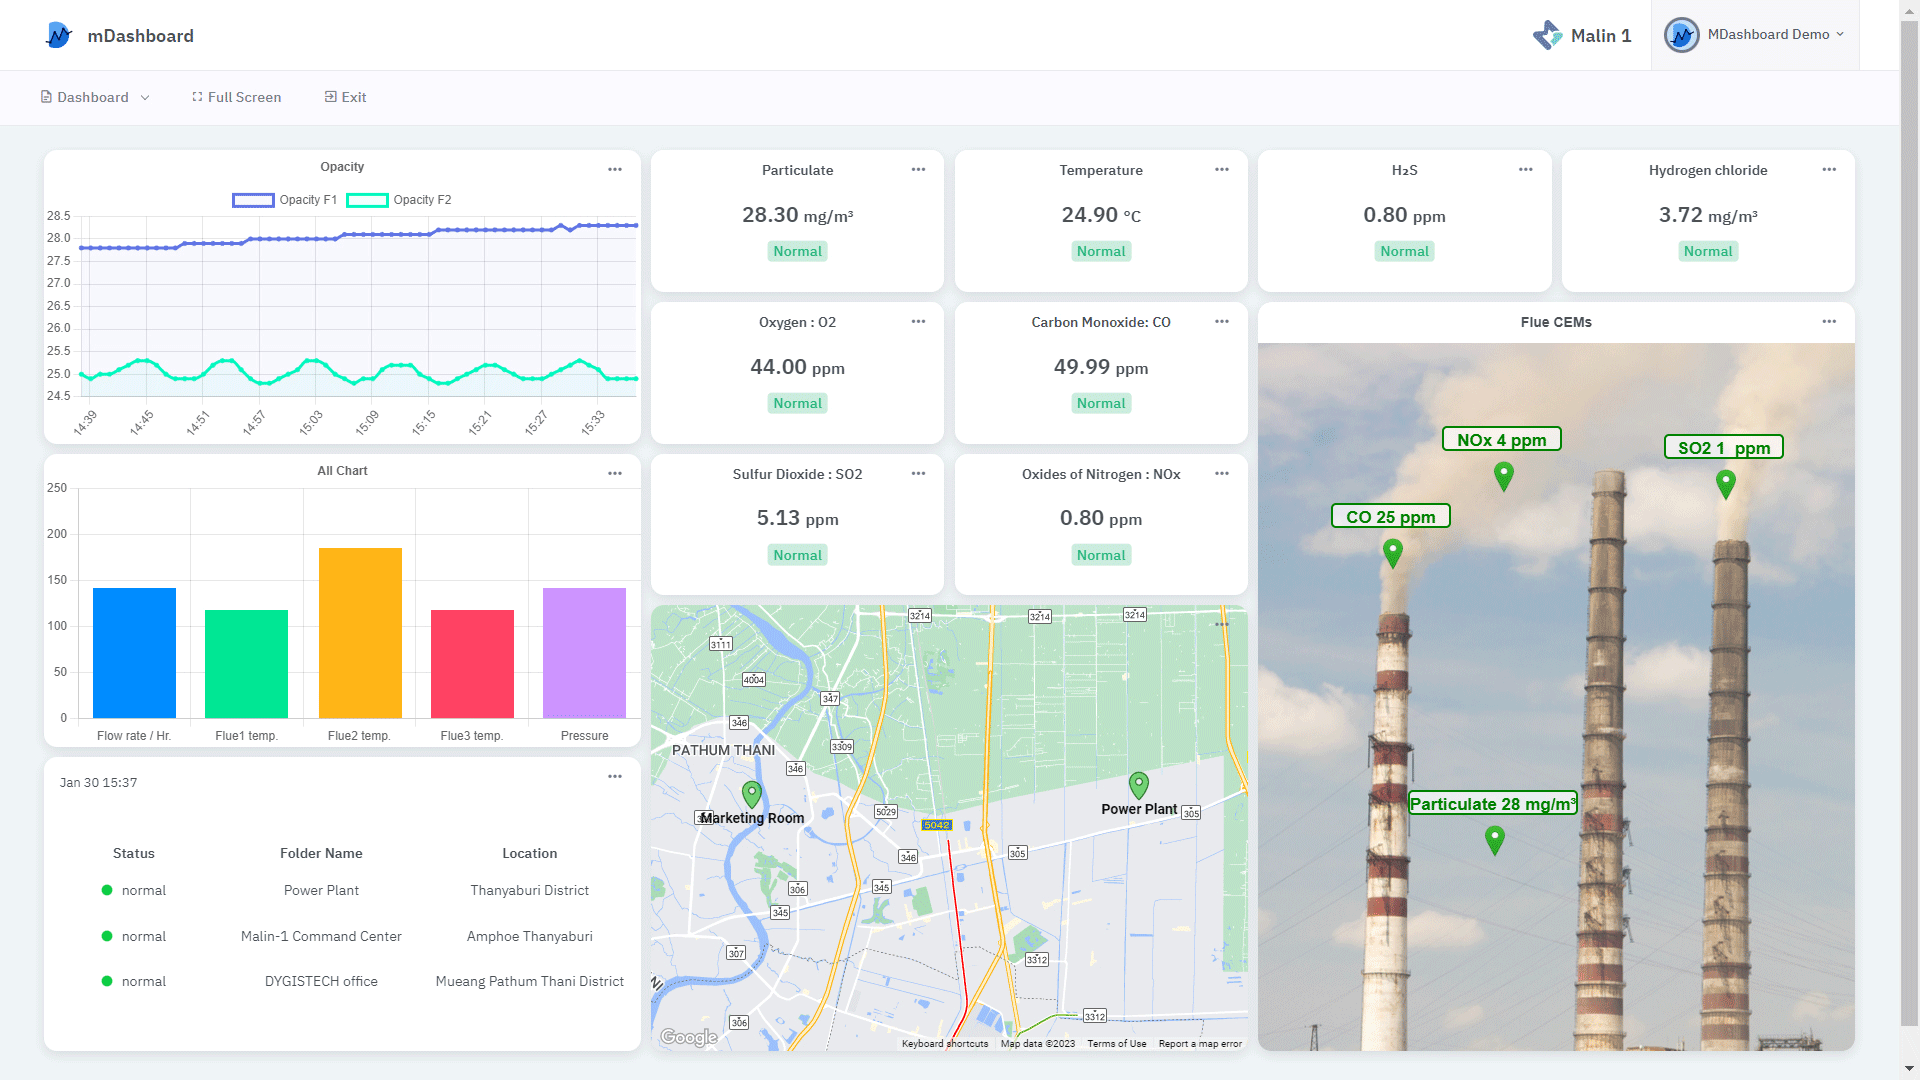
Task: Expand the MDashboard Demo user menu
Action: 1756,35
